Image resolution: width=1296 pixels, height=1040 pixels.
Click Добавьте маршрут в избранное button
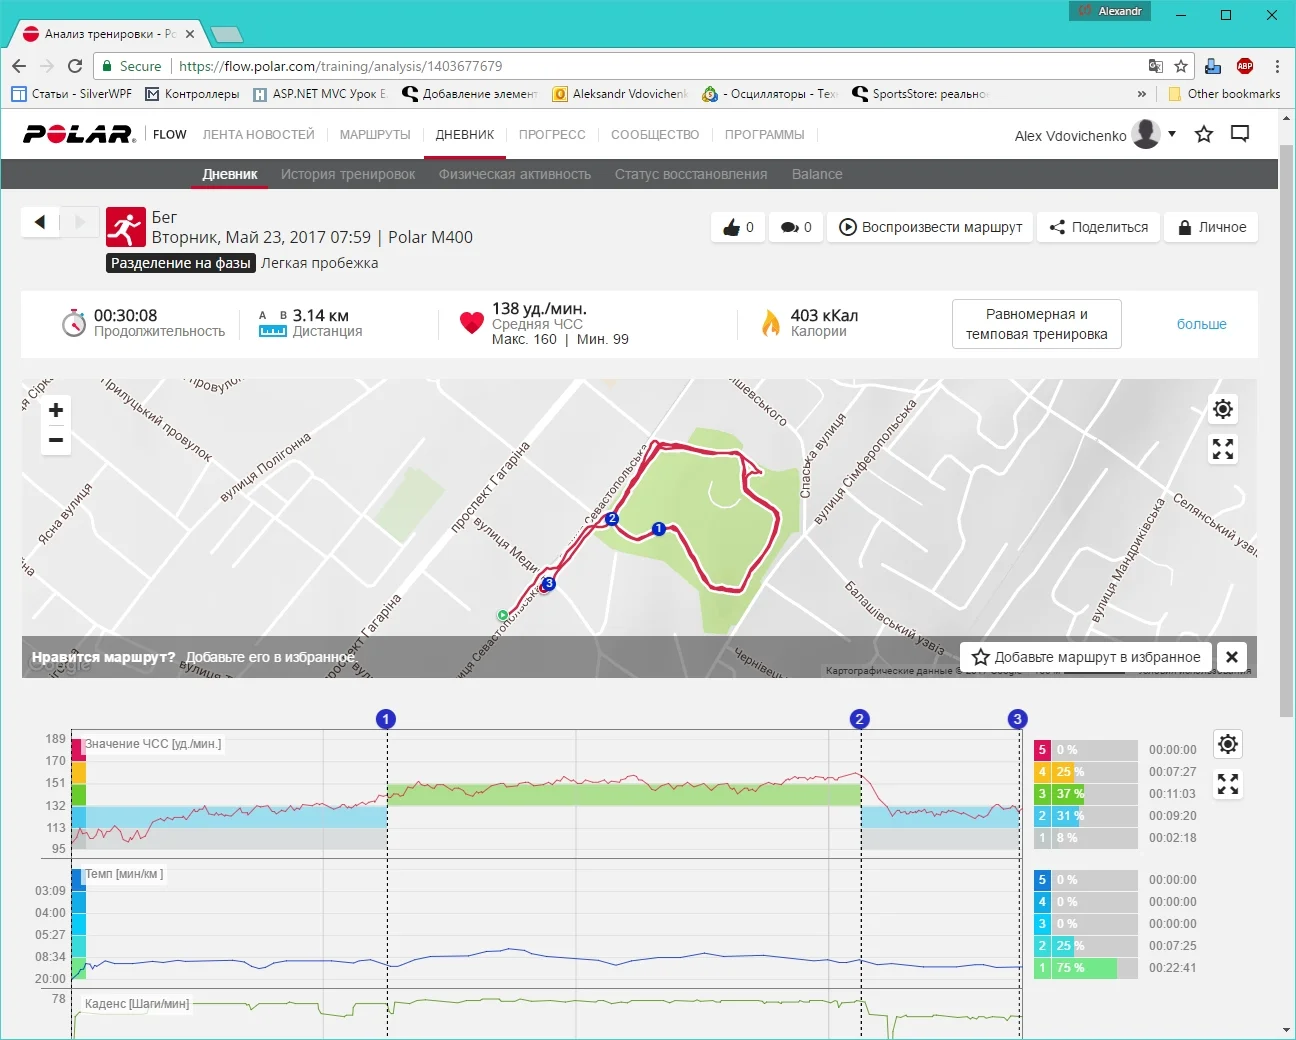tap(1086, 657)
